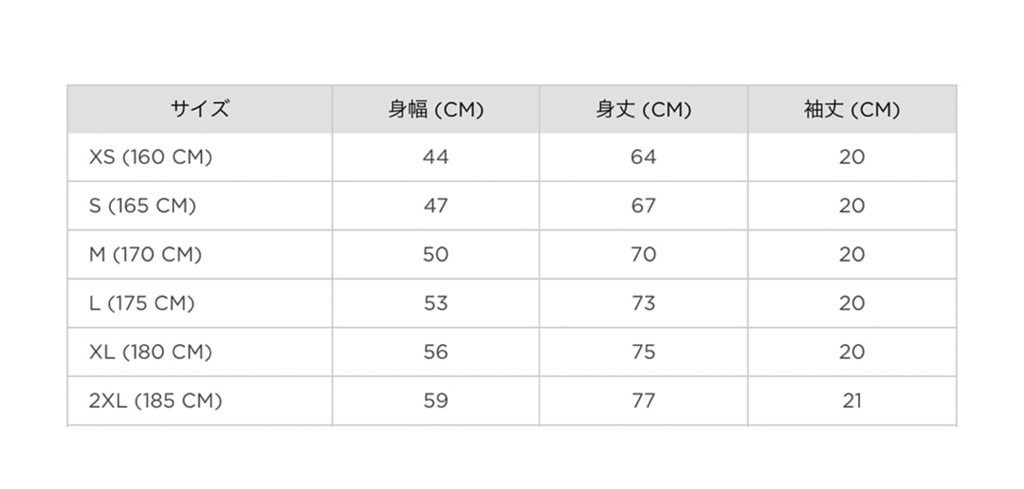Image resolution: width=1024 pixels, height=489 pixels.
Task: Click the サイズ column header
Action: (199, 109)
